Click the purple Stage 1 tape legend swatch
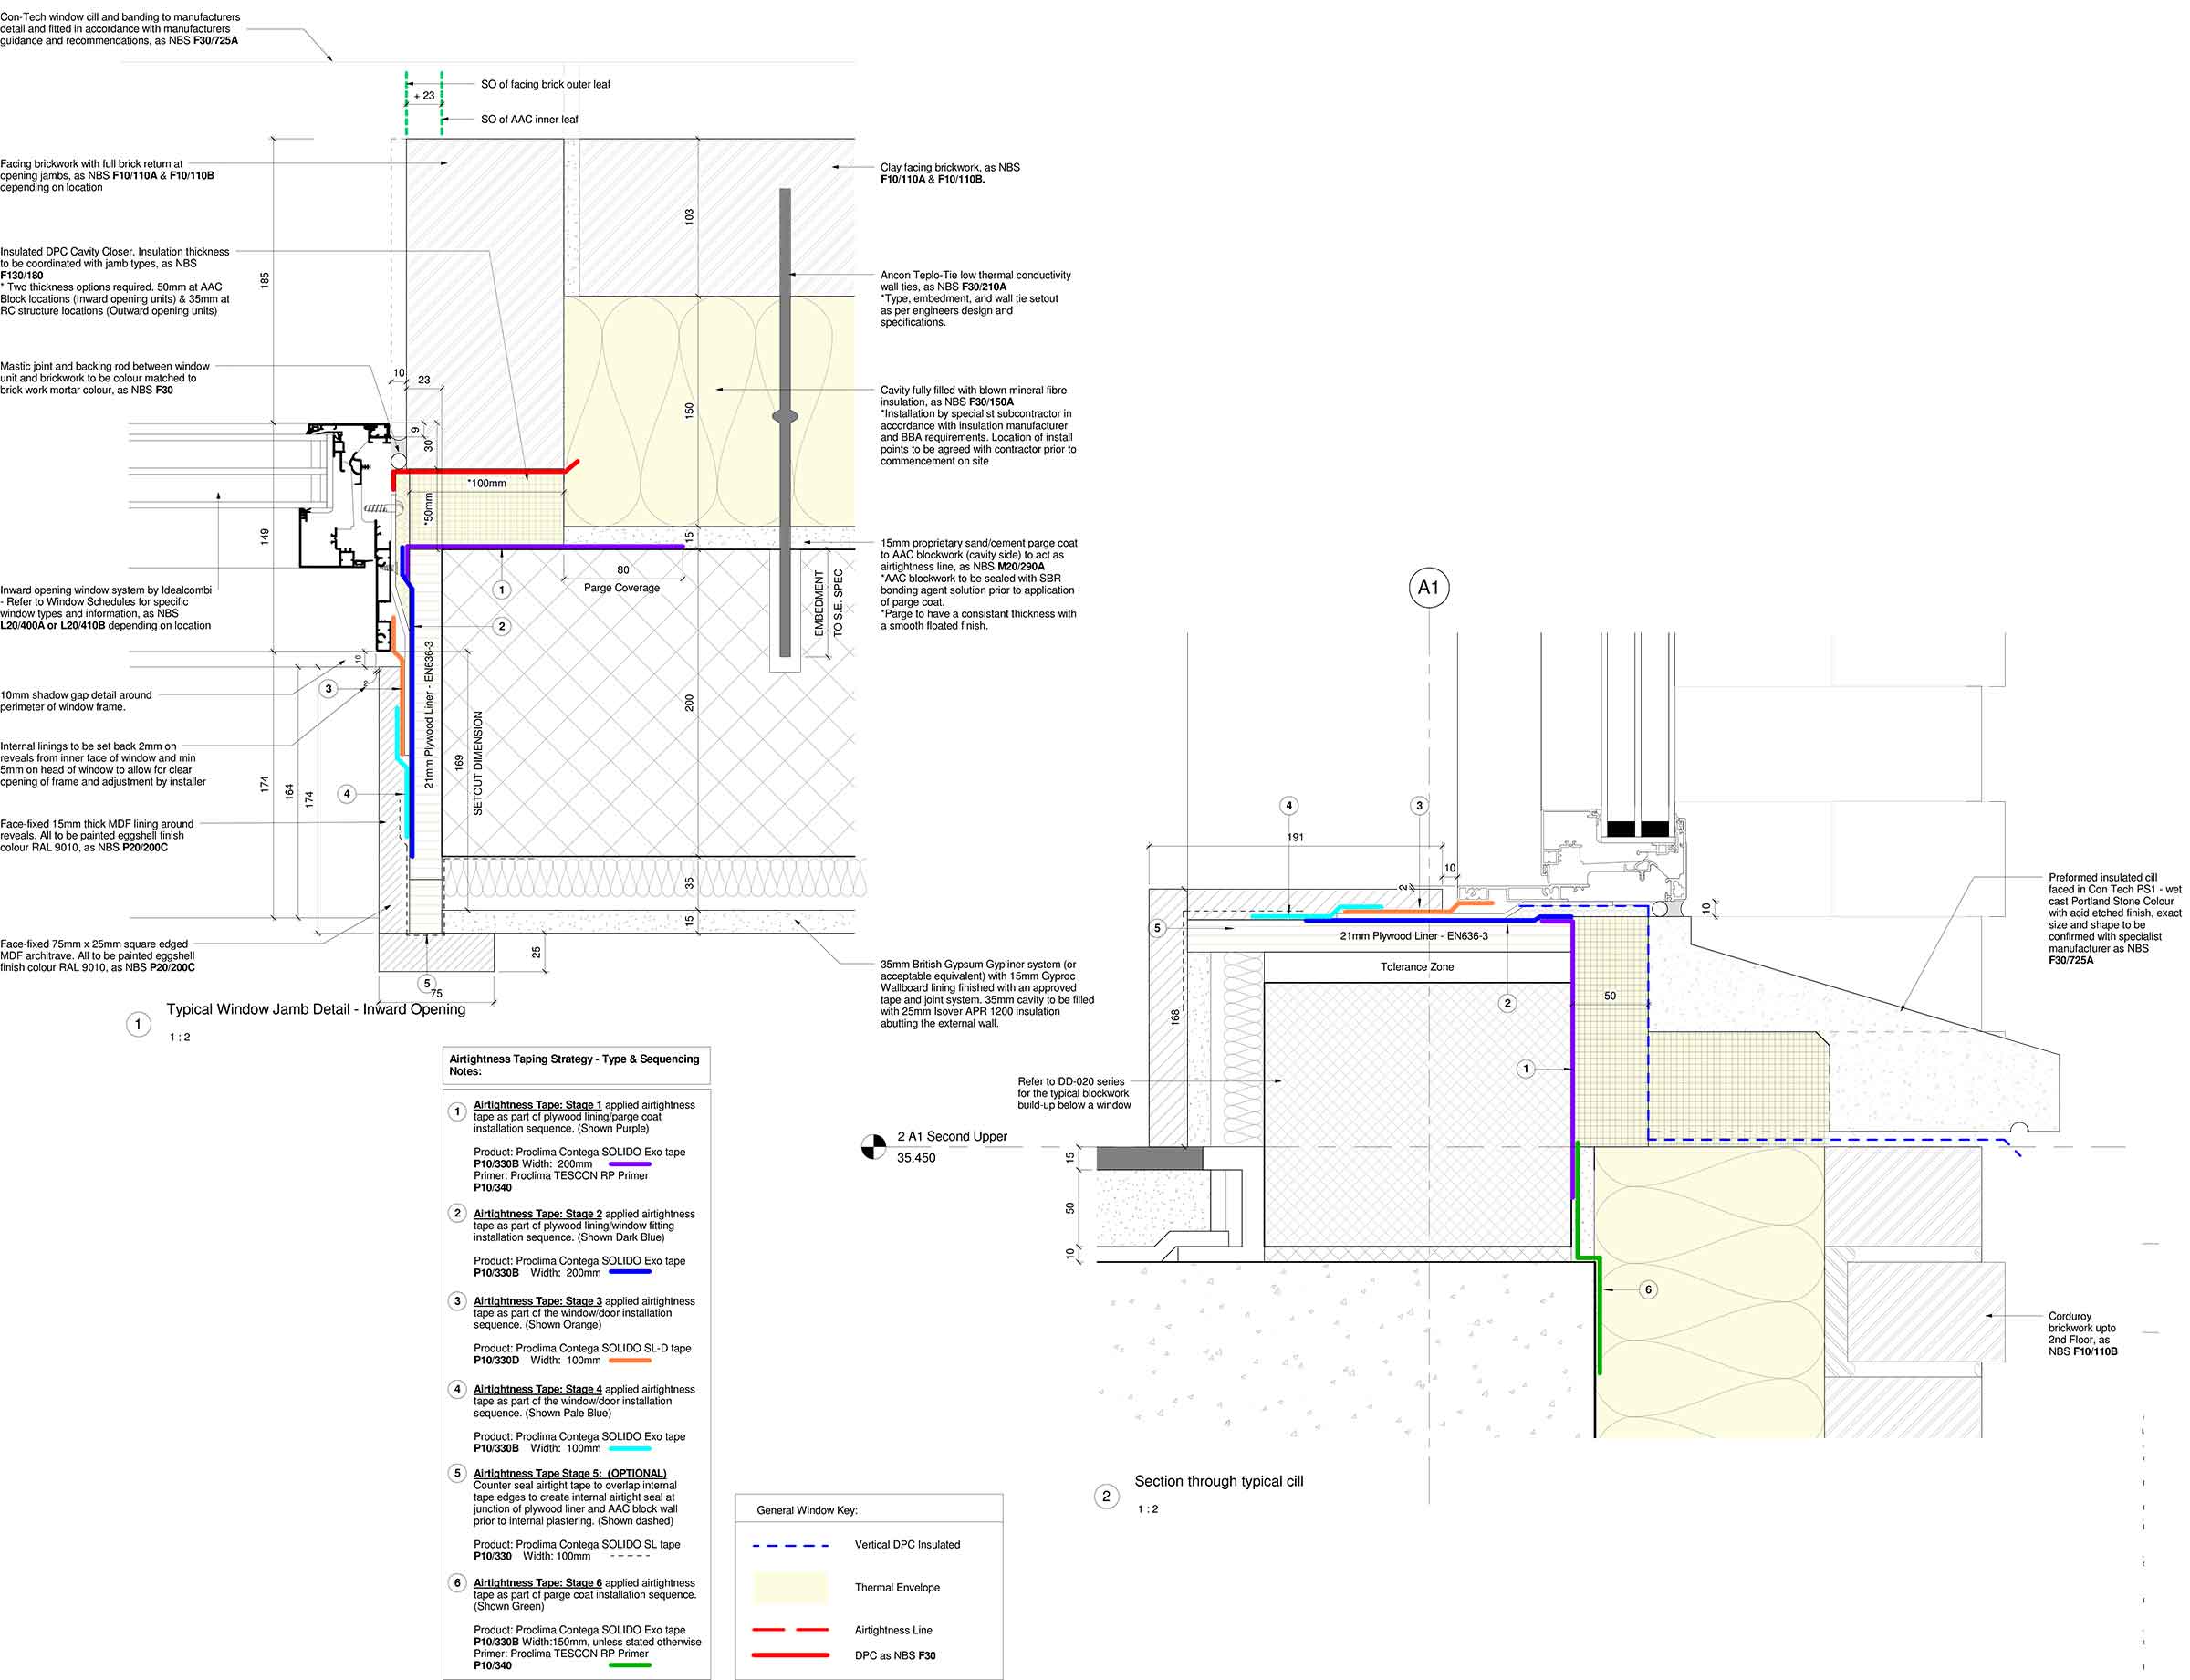 coord(629,1164)
